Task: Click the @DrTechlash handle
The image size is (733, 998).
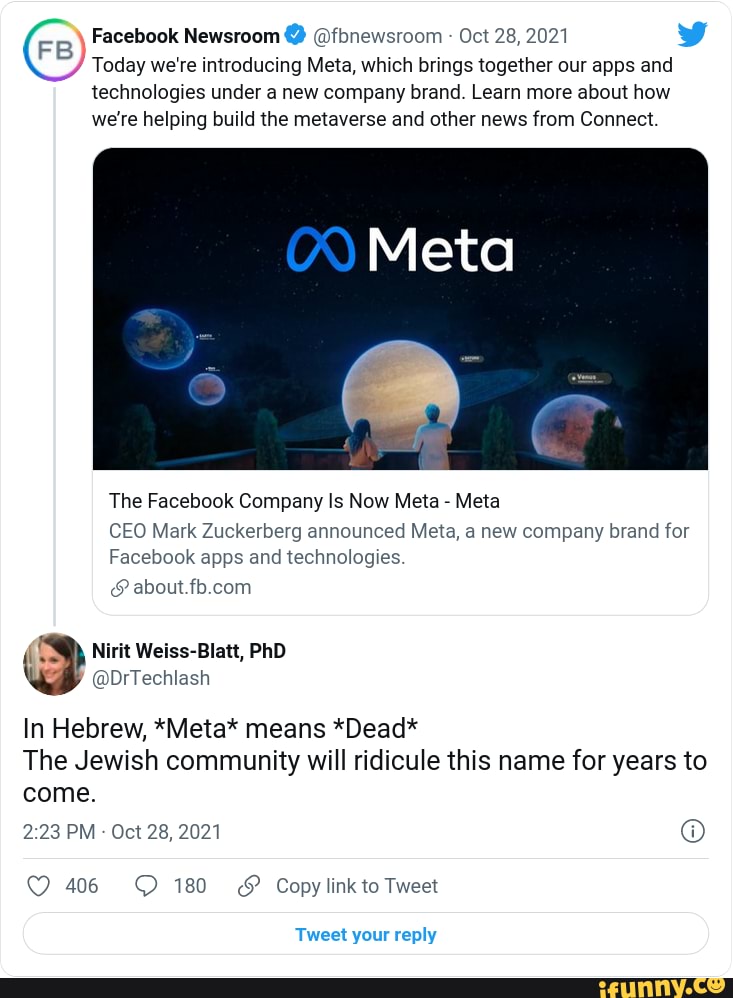Action: (x=151, y=678)
